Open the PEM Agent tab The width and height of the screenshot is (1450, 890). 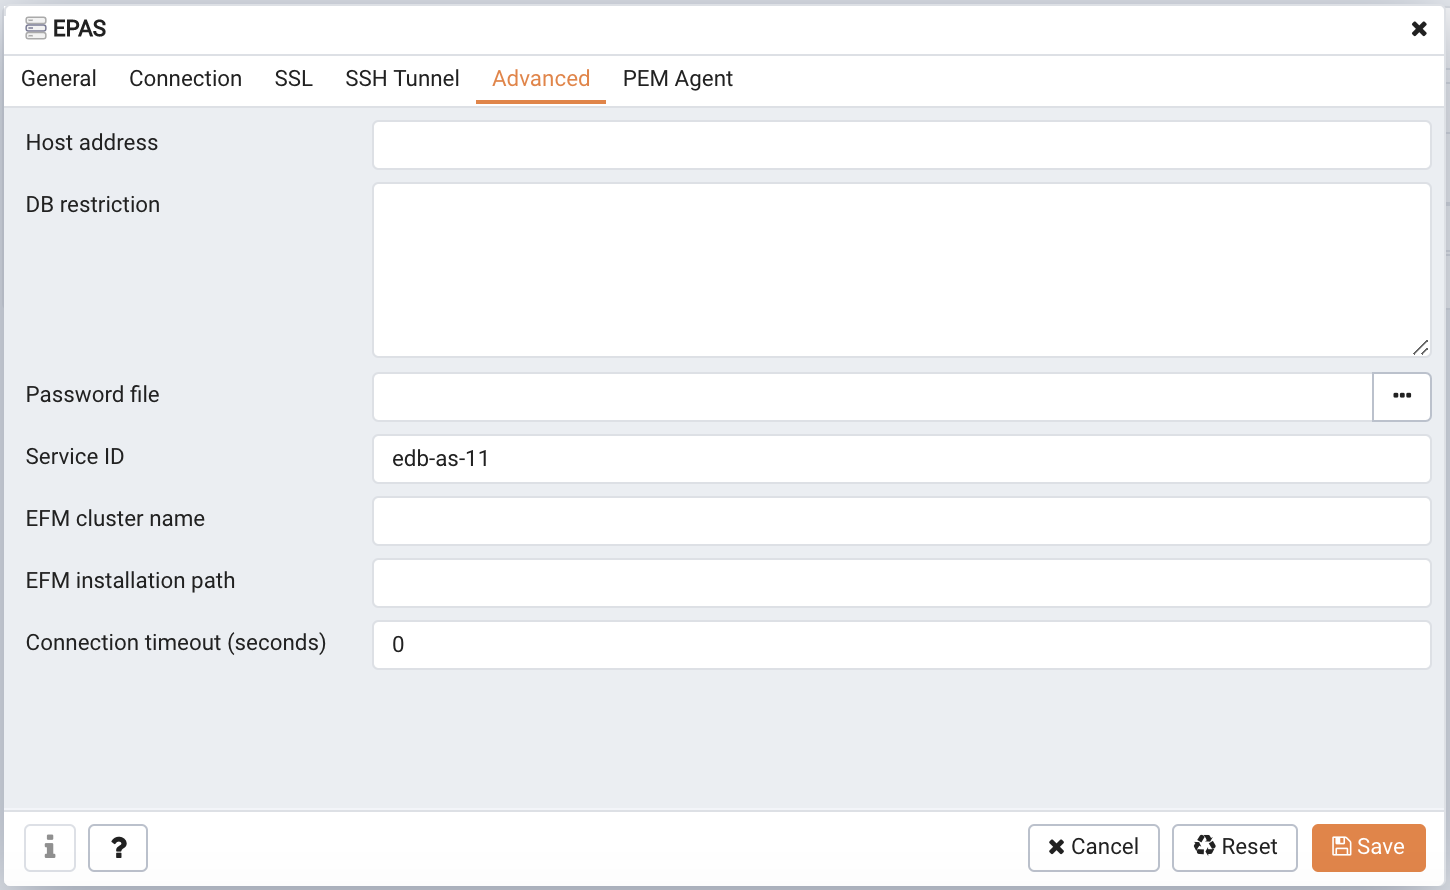[678, 79]
